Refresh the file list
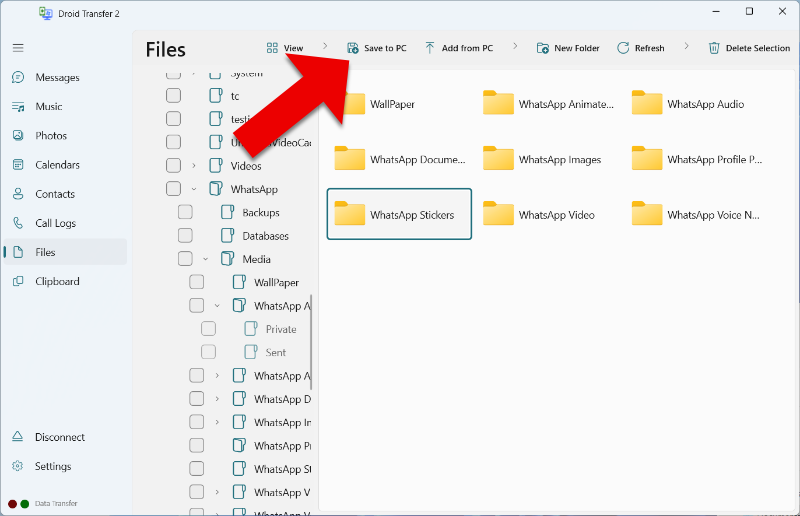The width and height of the screenshot is (800, 516). (x=641, y=48)
